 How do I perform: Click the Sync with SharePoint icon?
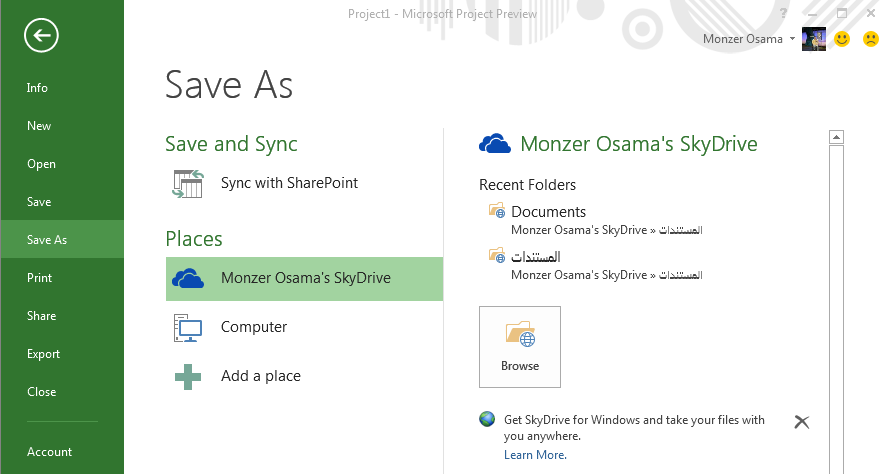click(188, 184)
